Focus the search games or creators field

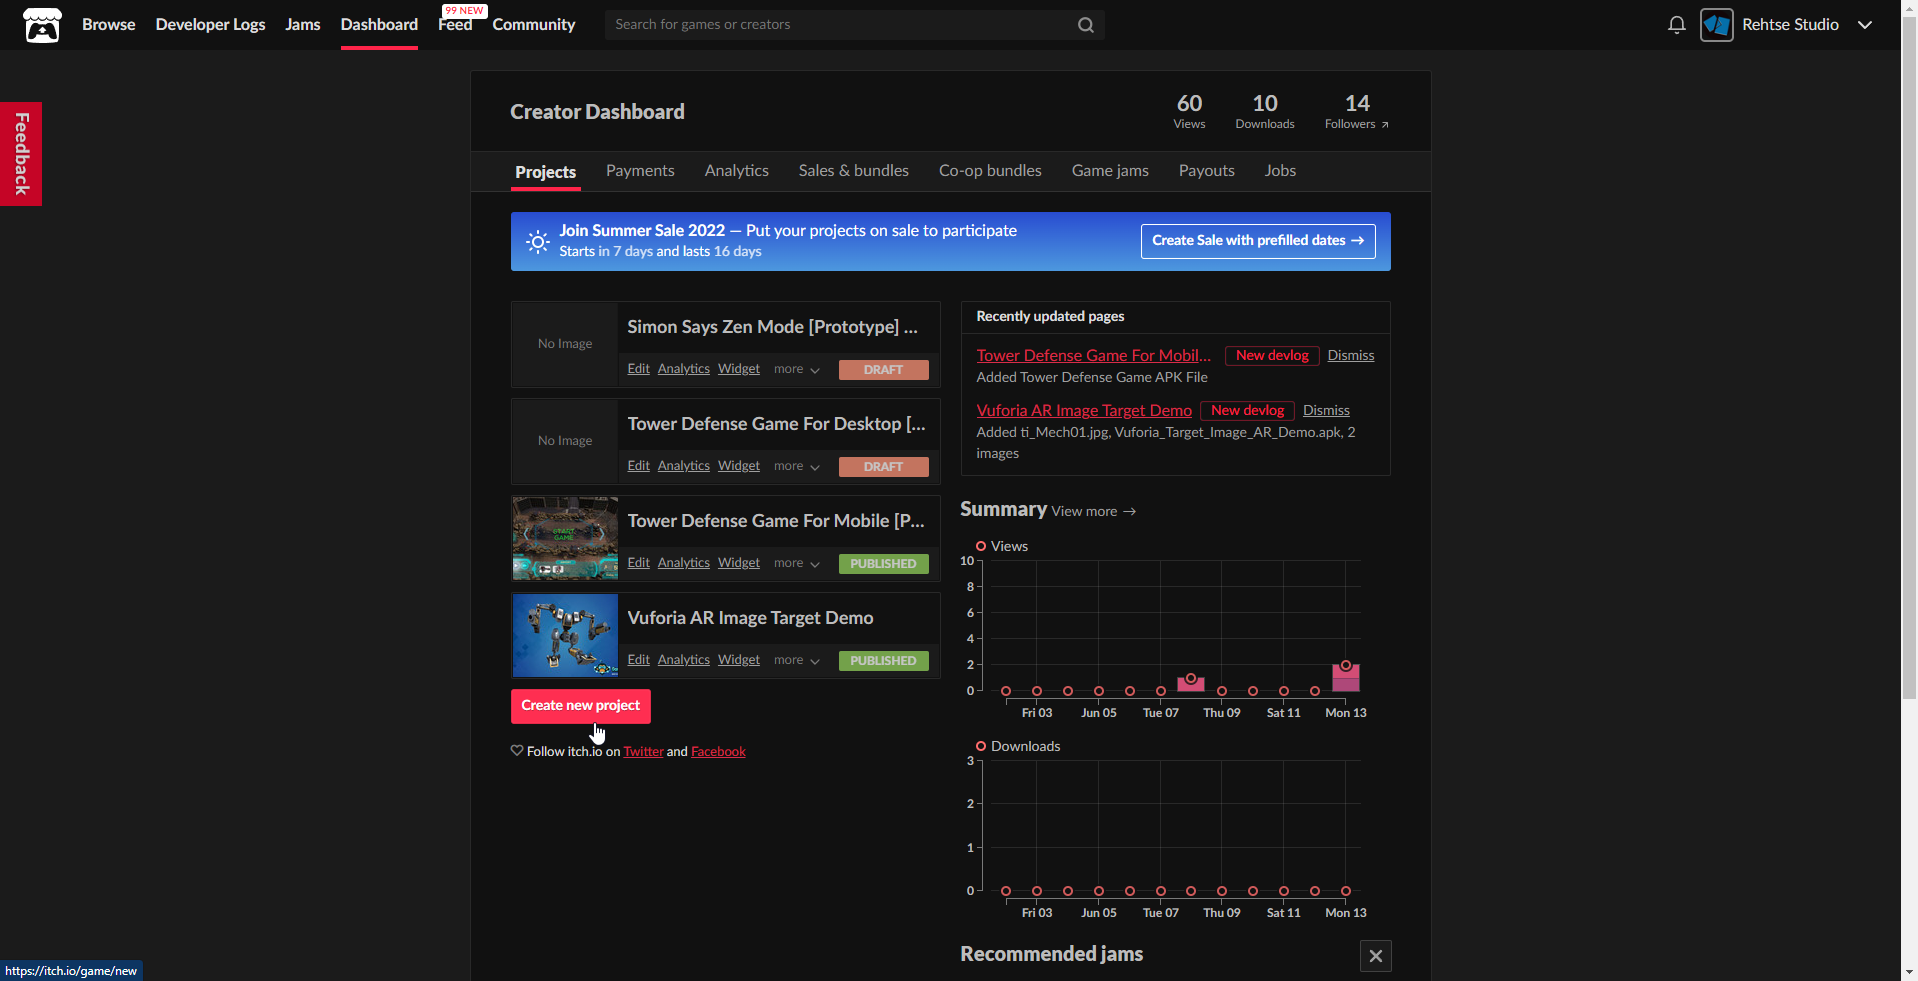click(840, 25)
